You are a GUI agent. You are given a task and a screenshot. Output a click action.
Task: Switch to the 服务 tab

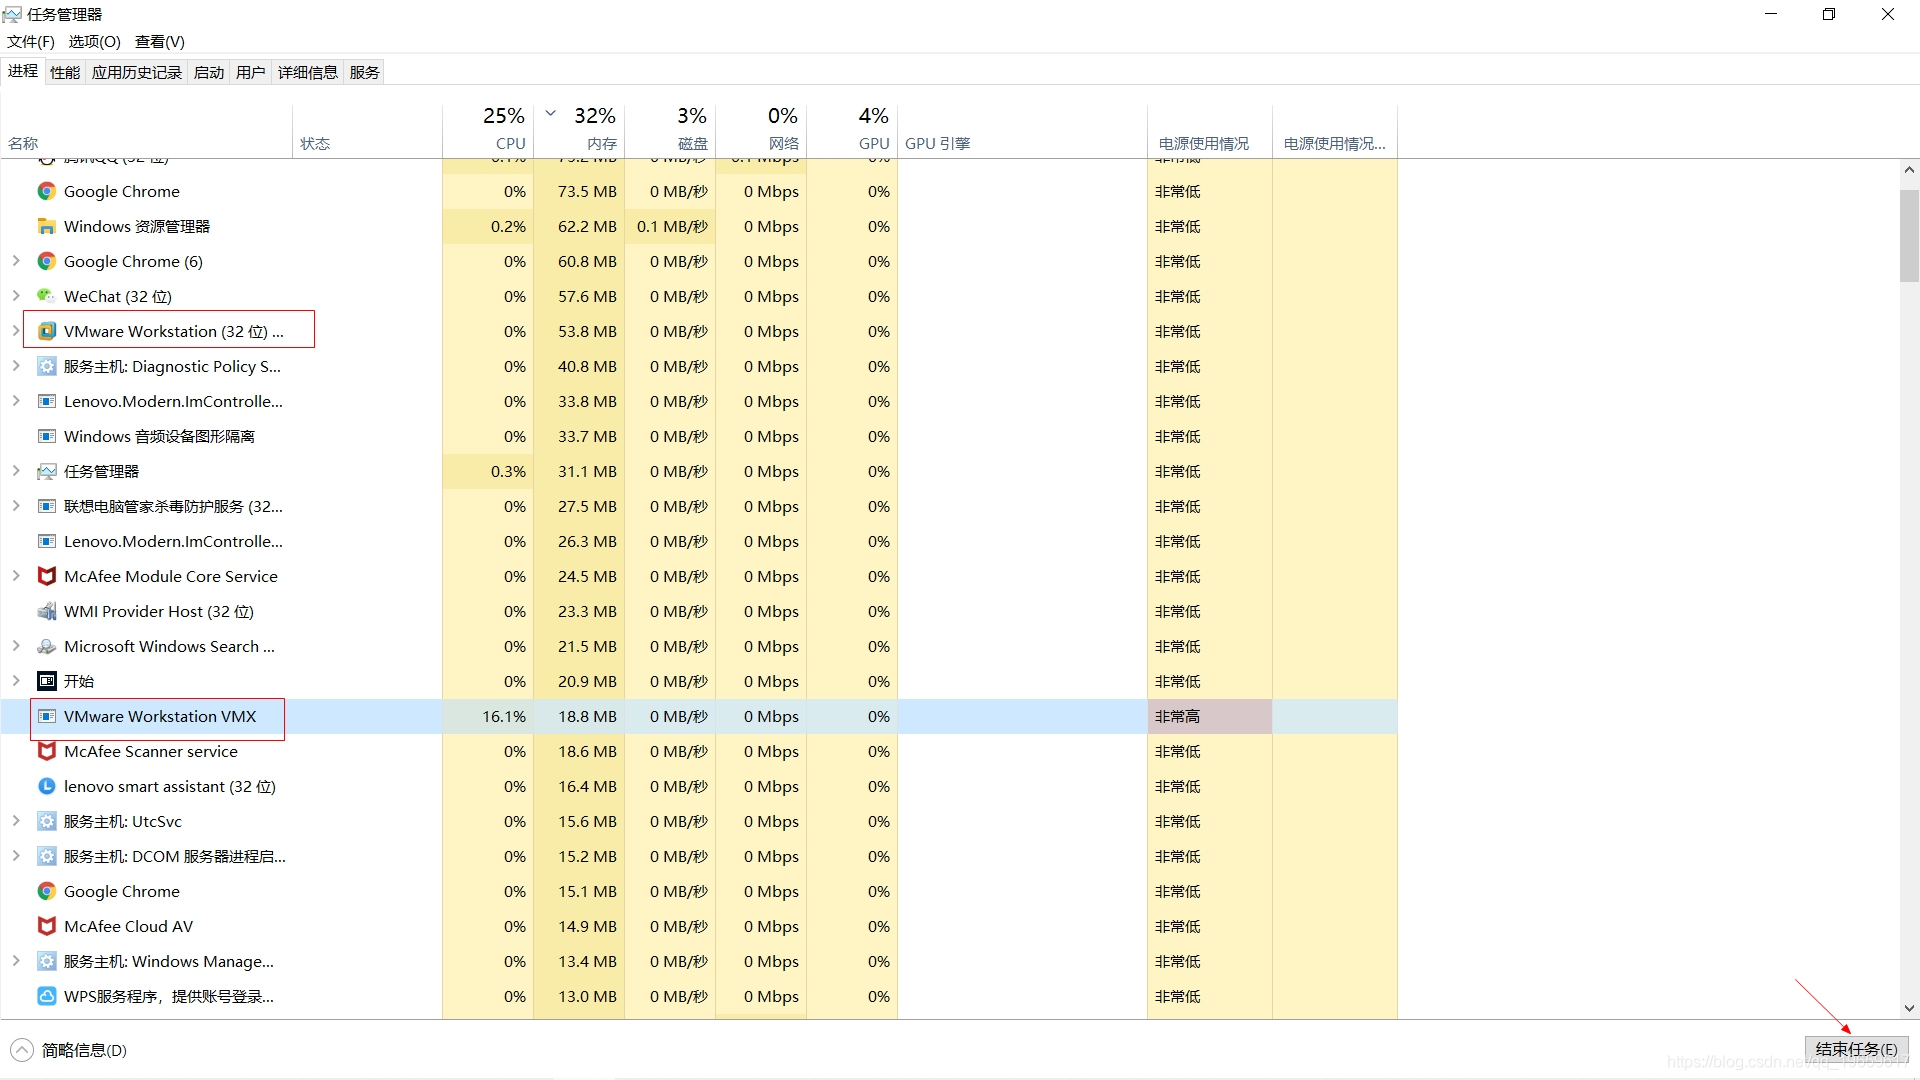point(365,72)
